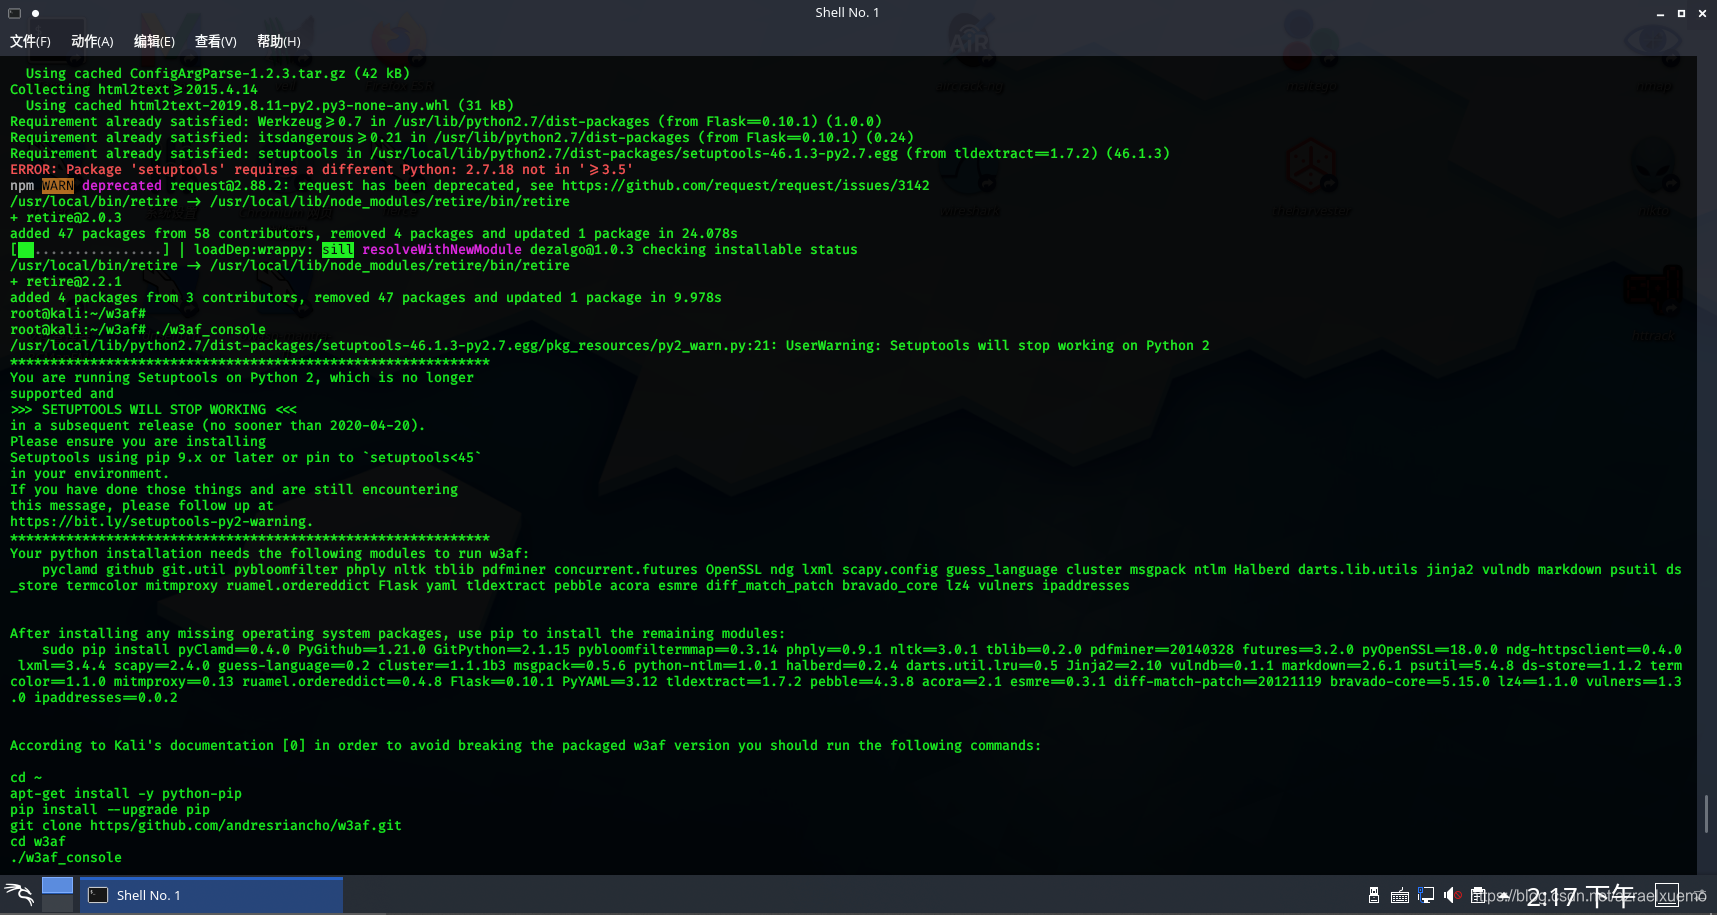Open the Kali dragon application launcher
This screenshot has height=915, width=1717.
(19, 894)
